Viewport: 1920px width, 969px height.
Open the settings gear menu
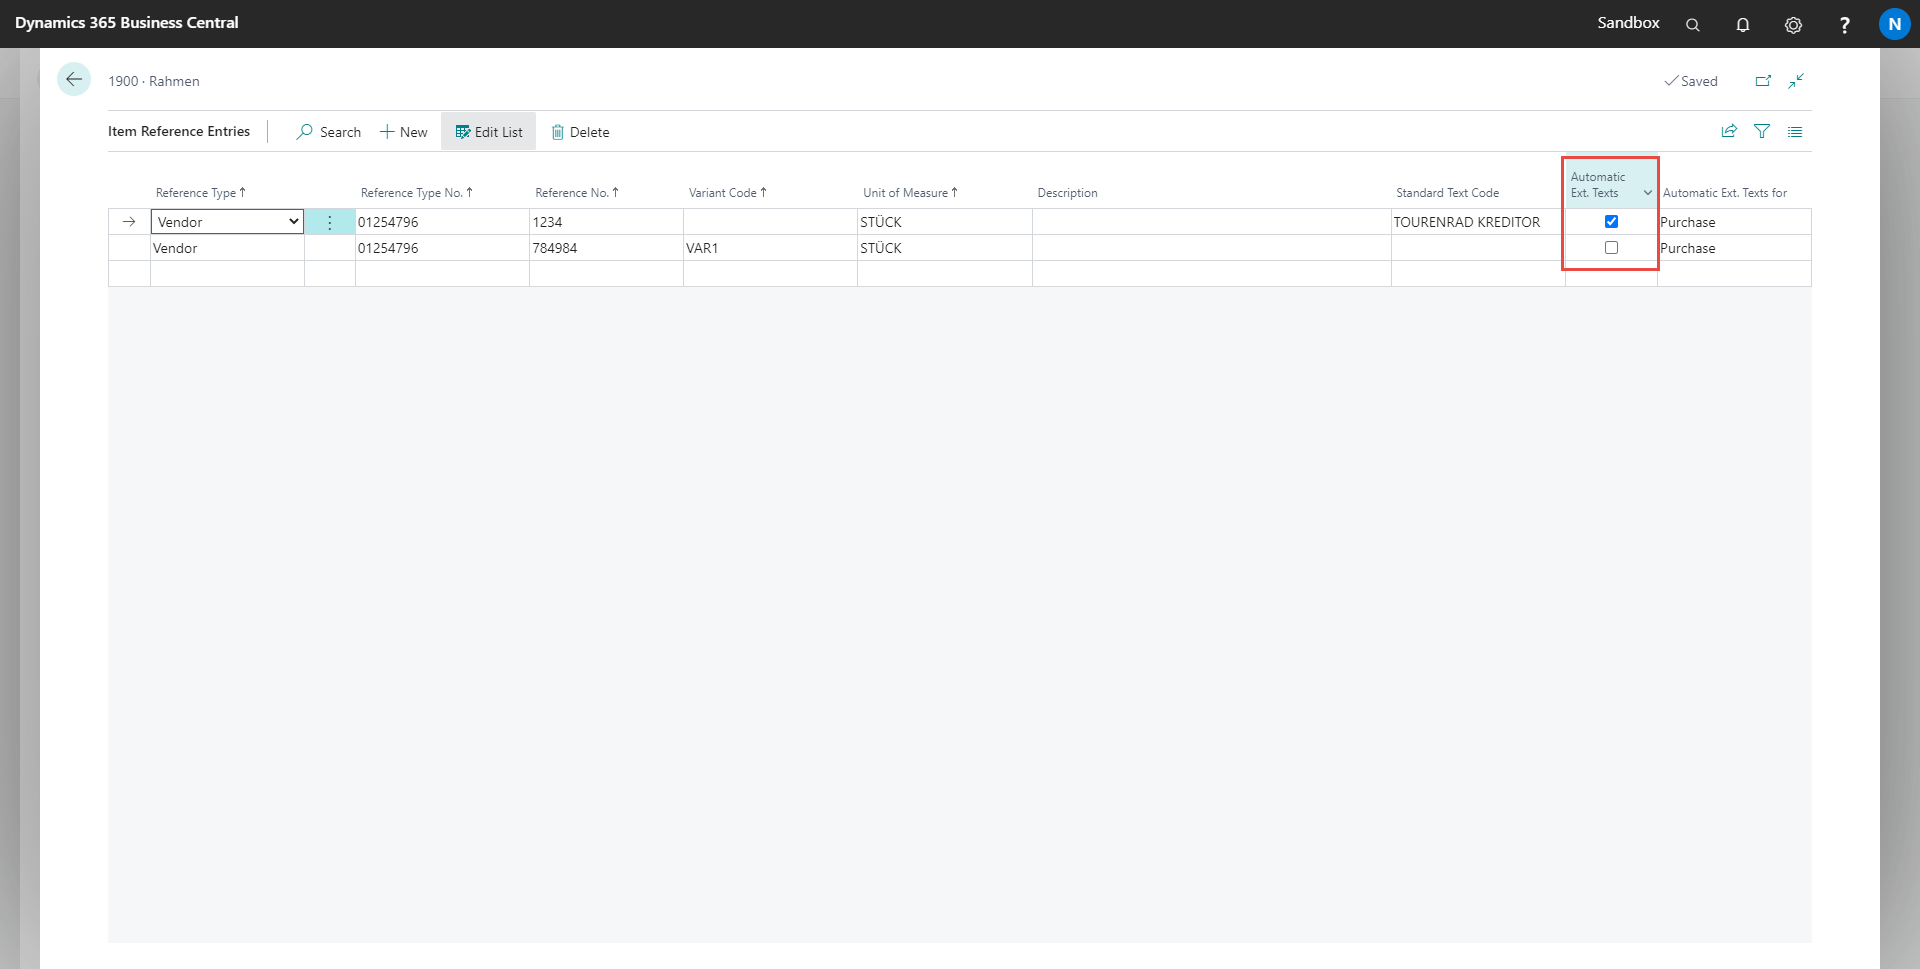point(1793,25)
